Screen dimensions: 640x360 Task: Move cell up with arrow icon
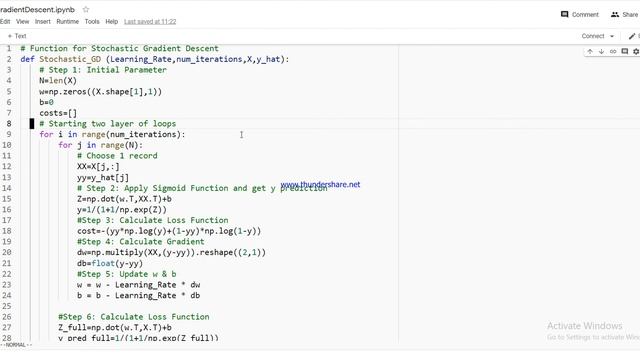coord(590,51)
